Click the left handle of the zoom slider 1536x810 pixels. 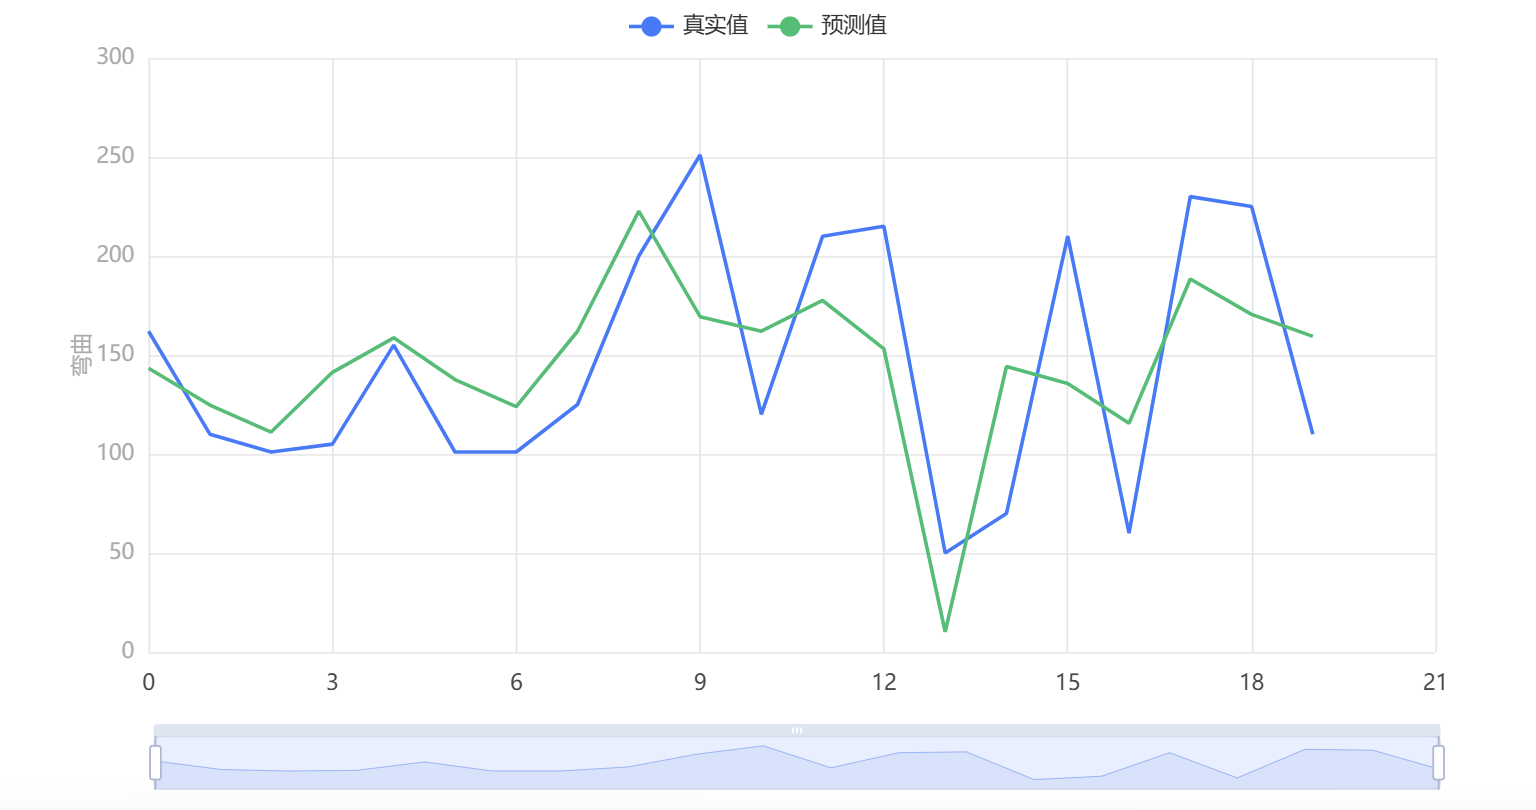pos(155,762)
